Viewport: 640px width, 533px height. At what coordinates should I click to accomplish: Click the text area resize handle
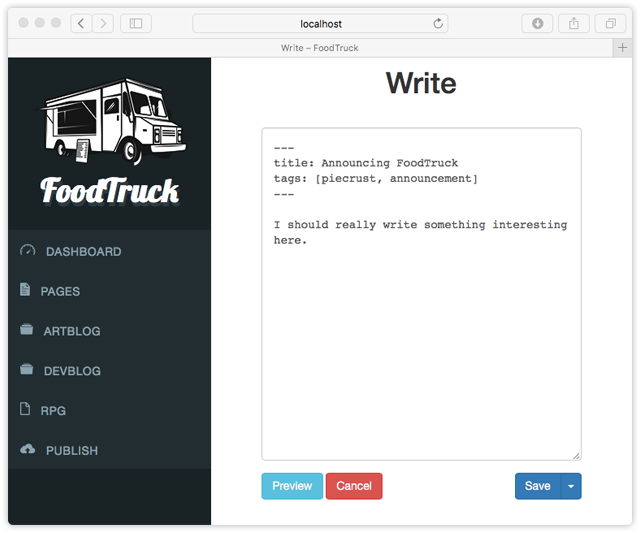(x=576, y=456)
